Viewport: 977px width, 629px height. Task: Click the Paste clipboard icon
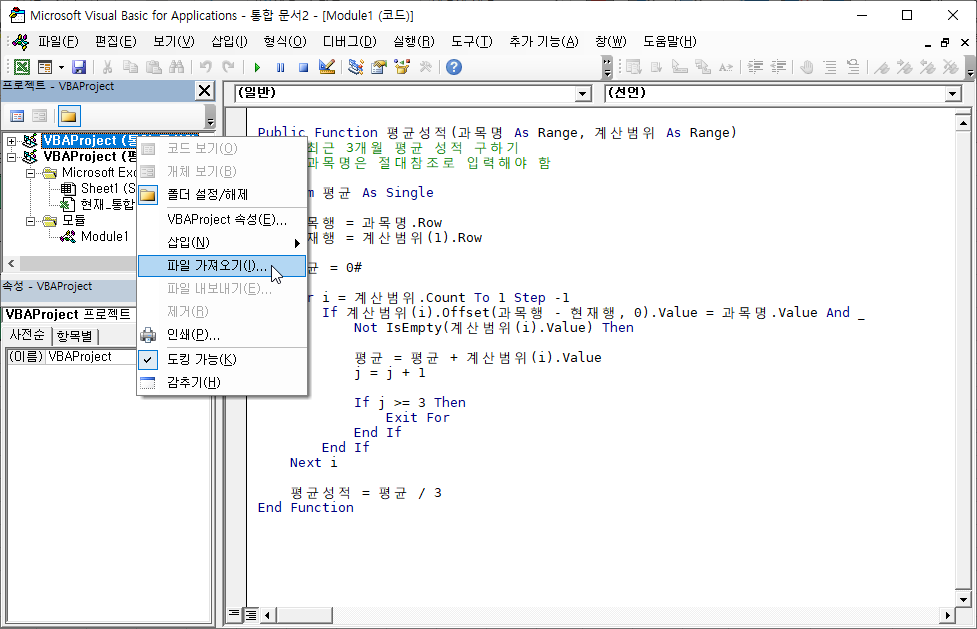(153, 67)
